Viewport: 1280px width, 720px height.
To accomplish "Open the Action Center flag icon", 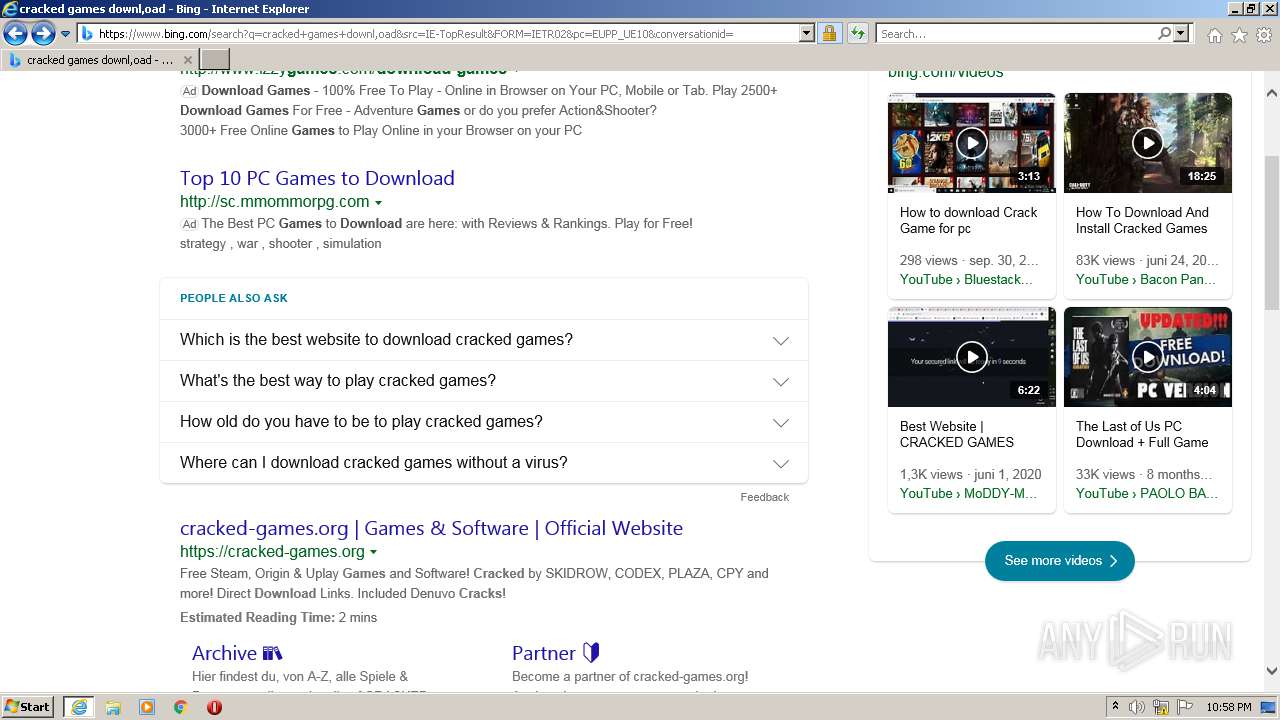I will [1185, 707].
